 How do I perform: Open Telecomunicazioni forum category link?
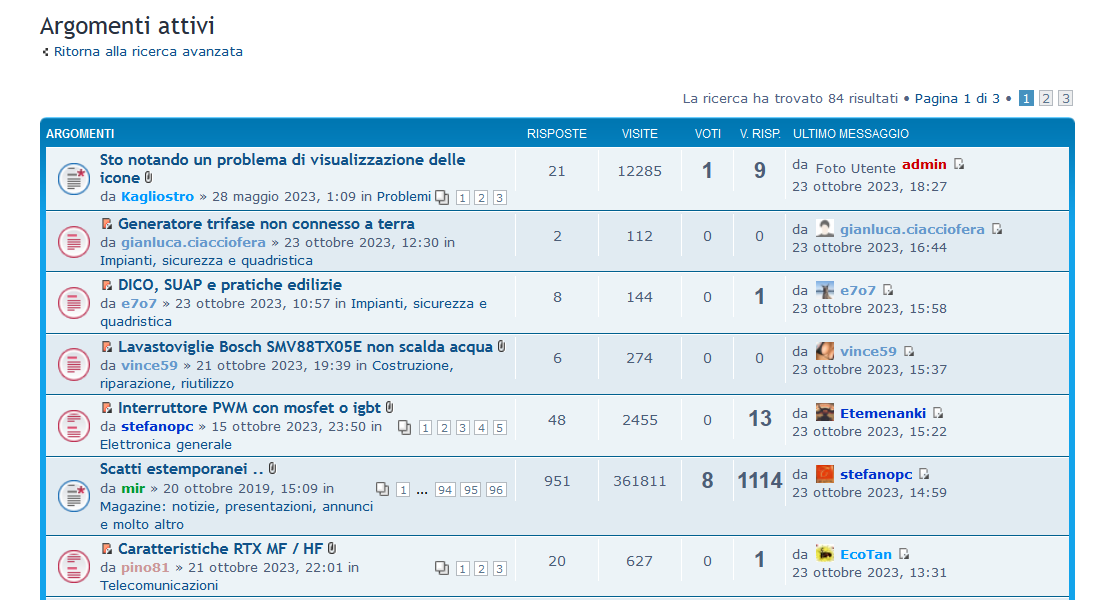point(158,585)
